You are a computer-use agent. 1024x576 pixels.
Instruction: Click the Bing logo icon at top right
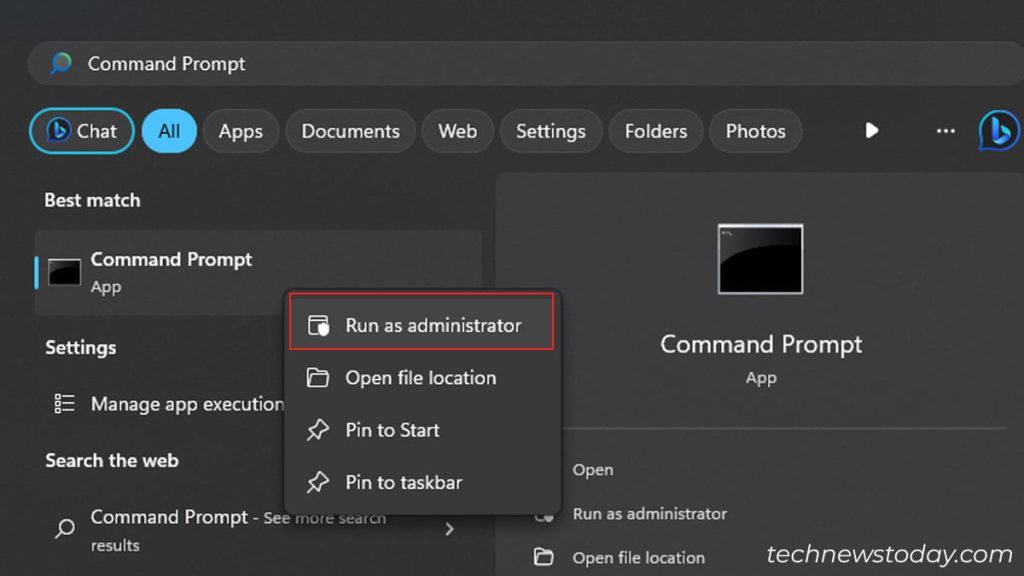[998, 131]
